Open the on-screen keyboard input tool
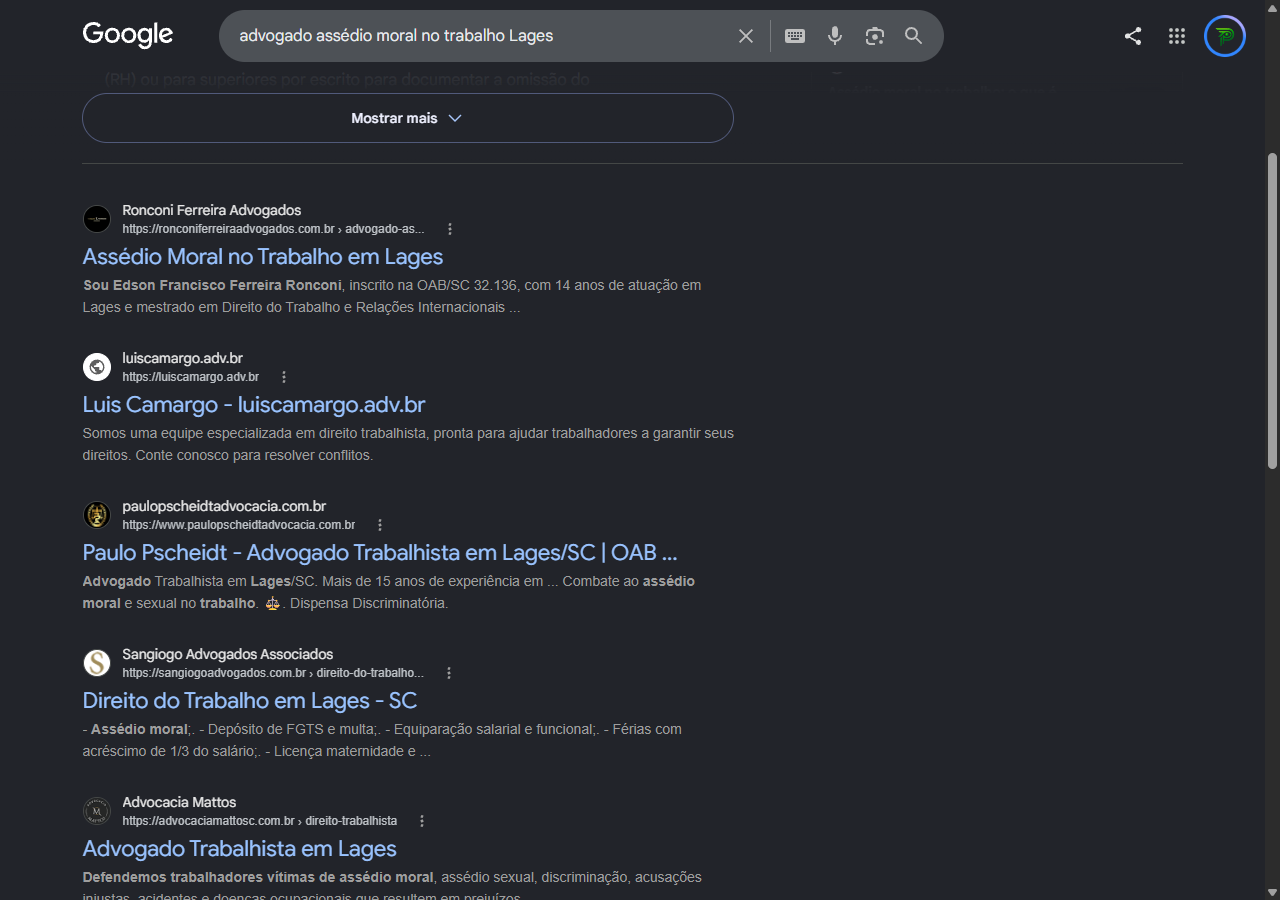Image resolution: width=1280 pixels, height=900 pixels. coord(795,36)
